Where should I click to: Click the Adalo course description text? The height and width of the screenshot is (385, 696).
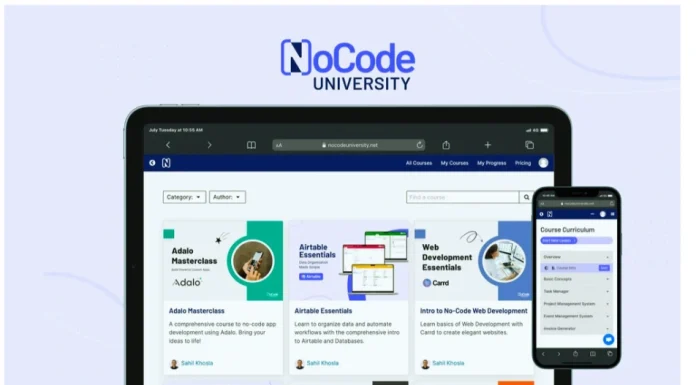point(222,333)
